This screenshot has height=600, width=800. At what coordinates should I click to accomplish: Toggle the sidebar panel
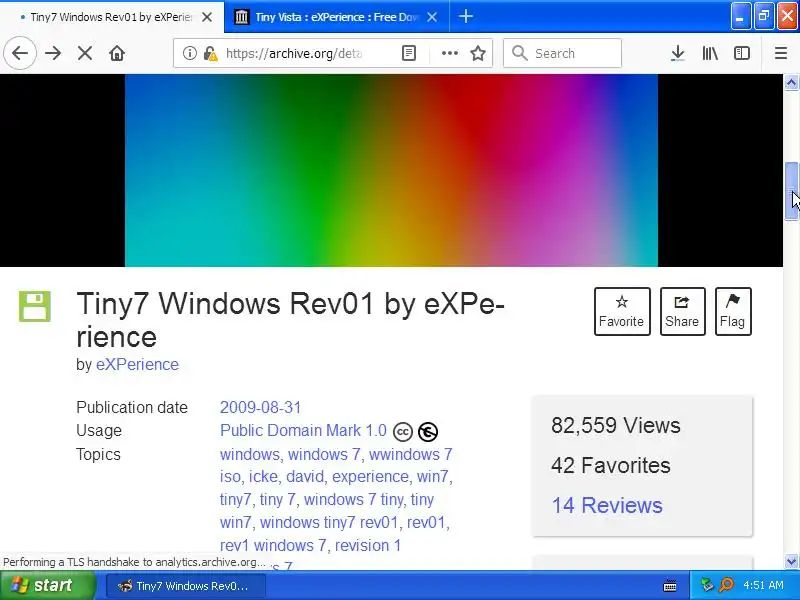click(x=742, y=53)
